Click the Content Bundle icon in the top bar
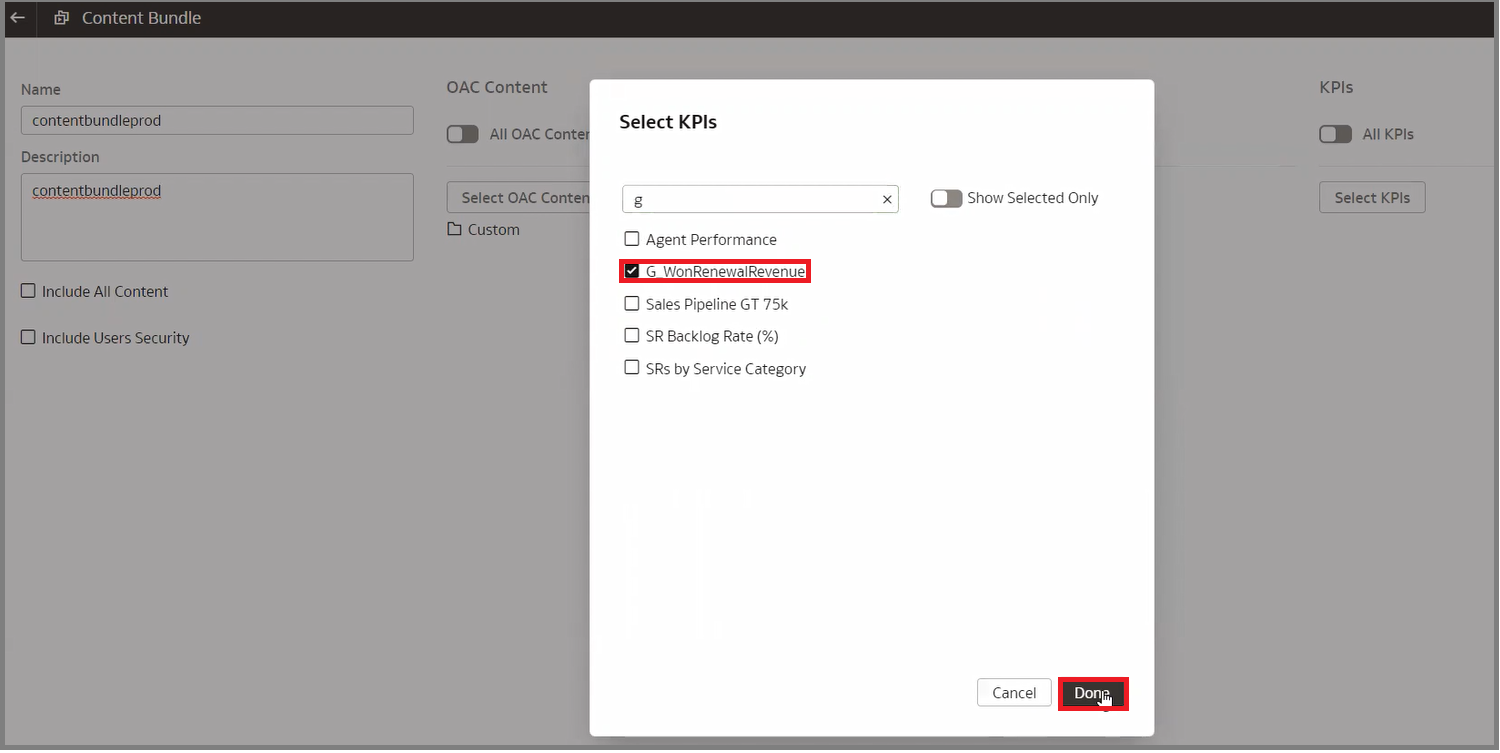Viewport: 1500px width, 753px height. [x=60, y=18]
